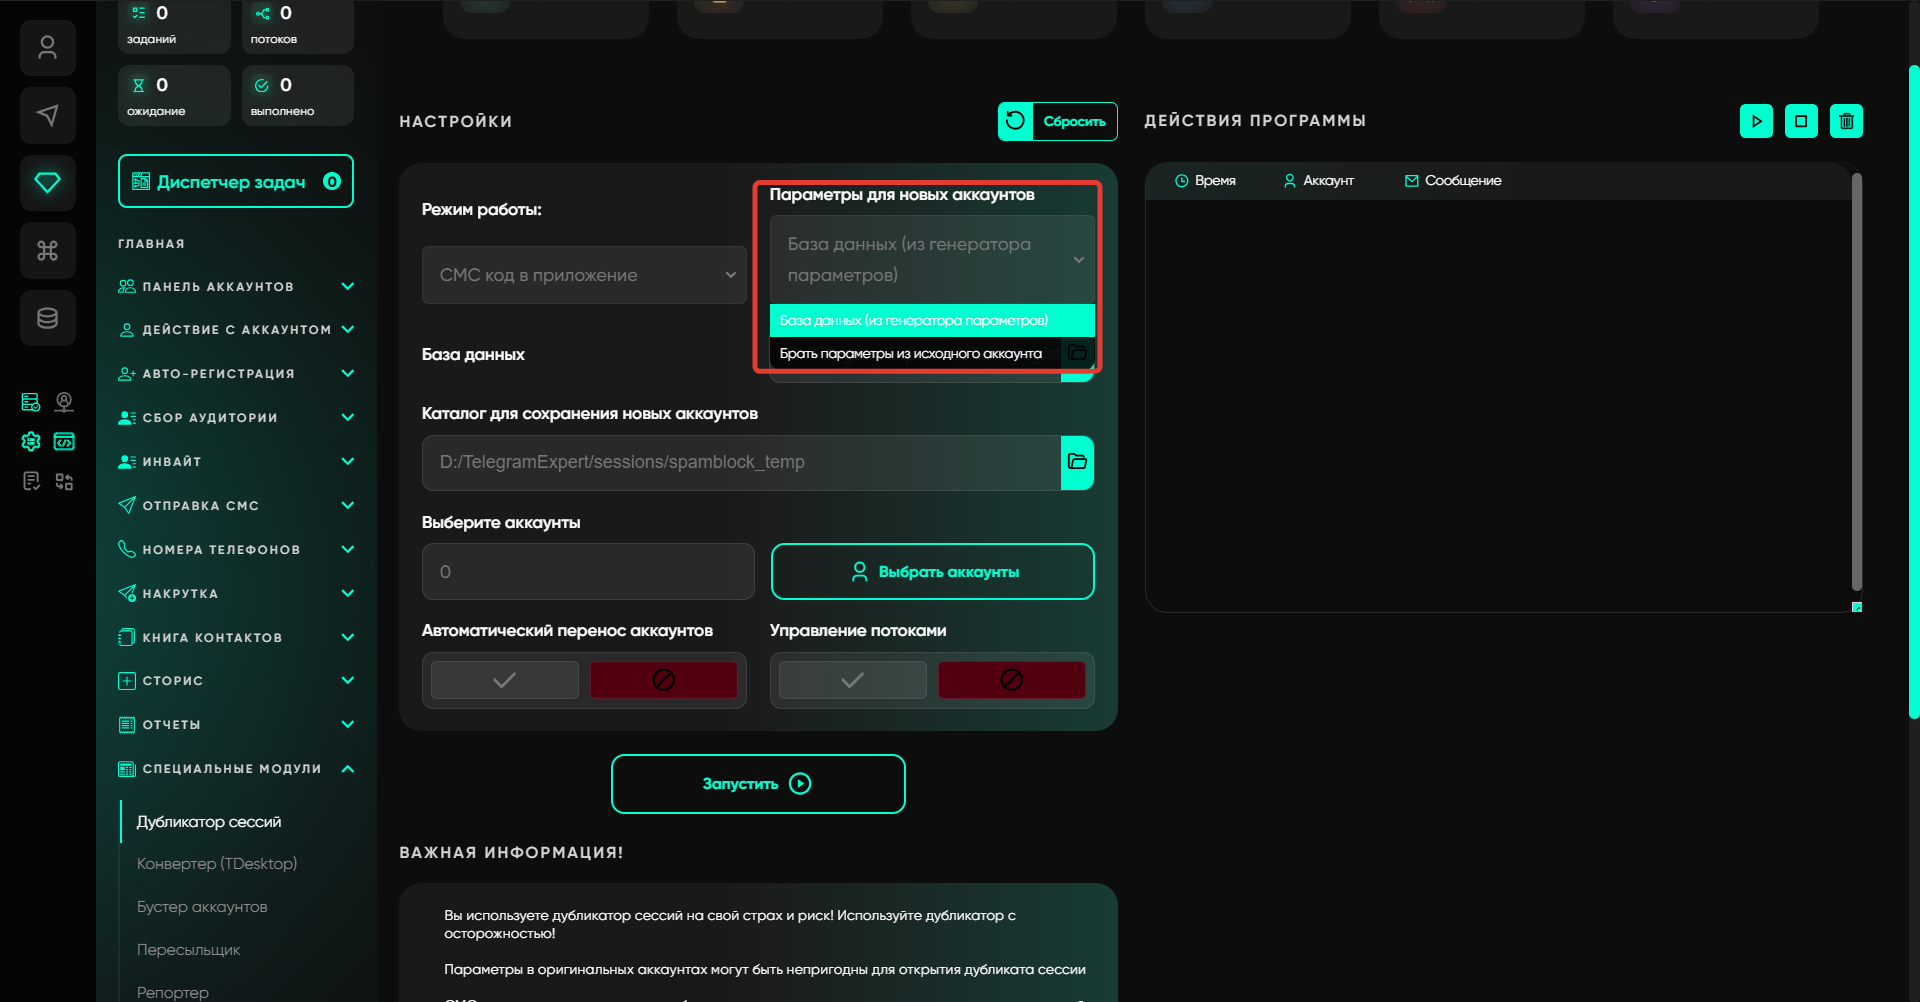Screen dimensions: 1920x1002
Task: Disable automatic account transfer with red button
Action: pos(663,680)
